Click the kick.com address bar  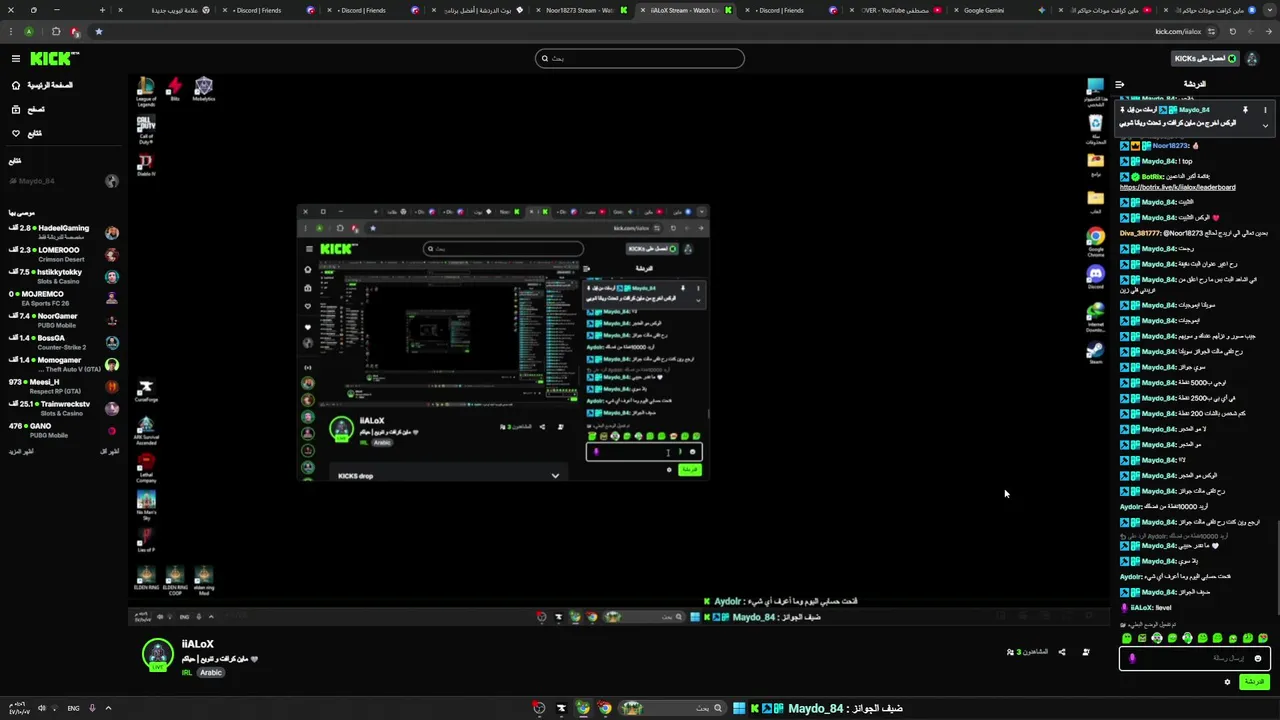pos(1178,31)
